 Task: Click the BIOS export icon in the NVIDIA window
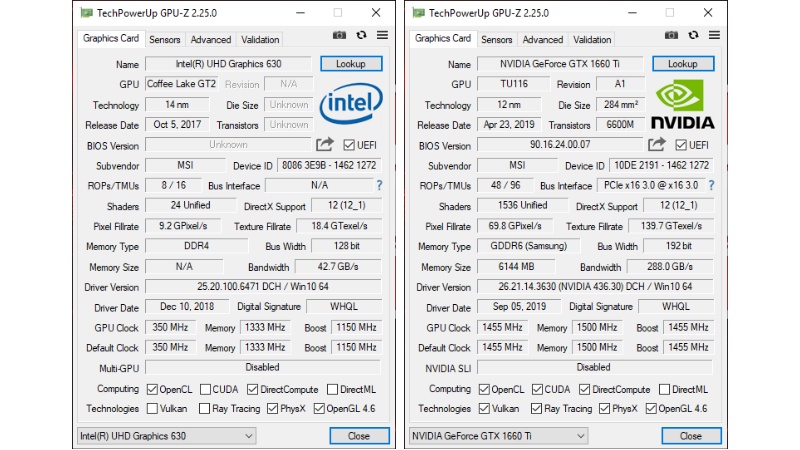click(x=657, y=144)
